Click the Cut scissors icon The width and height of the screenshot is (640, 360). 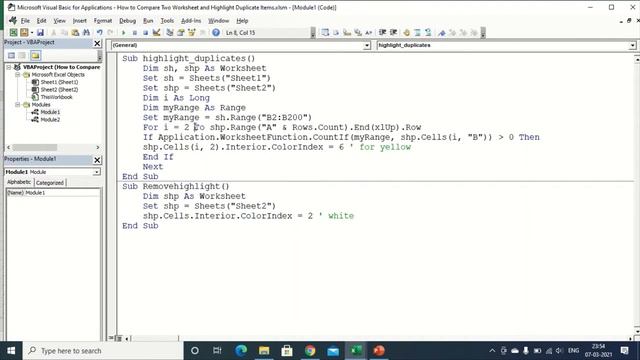pos(53,33)
